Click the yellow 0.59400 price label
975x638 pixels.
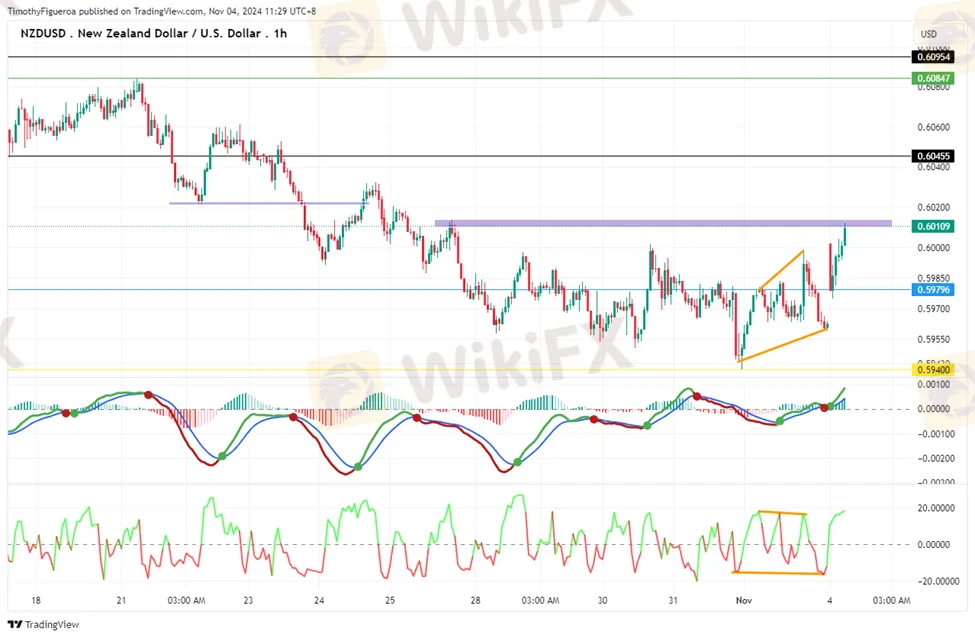pyautogui.click(x=933, y=370)
